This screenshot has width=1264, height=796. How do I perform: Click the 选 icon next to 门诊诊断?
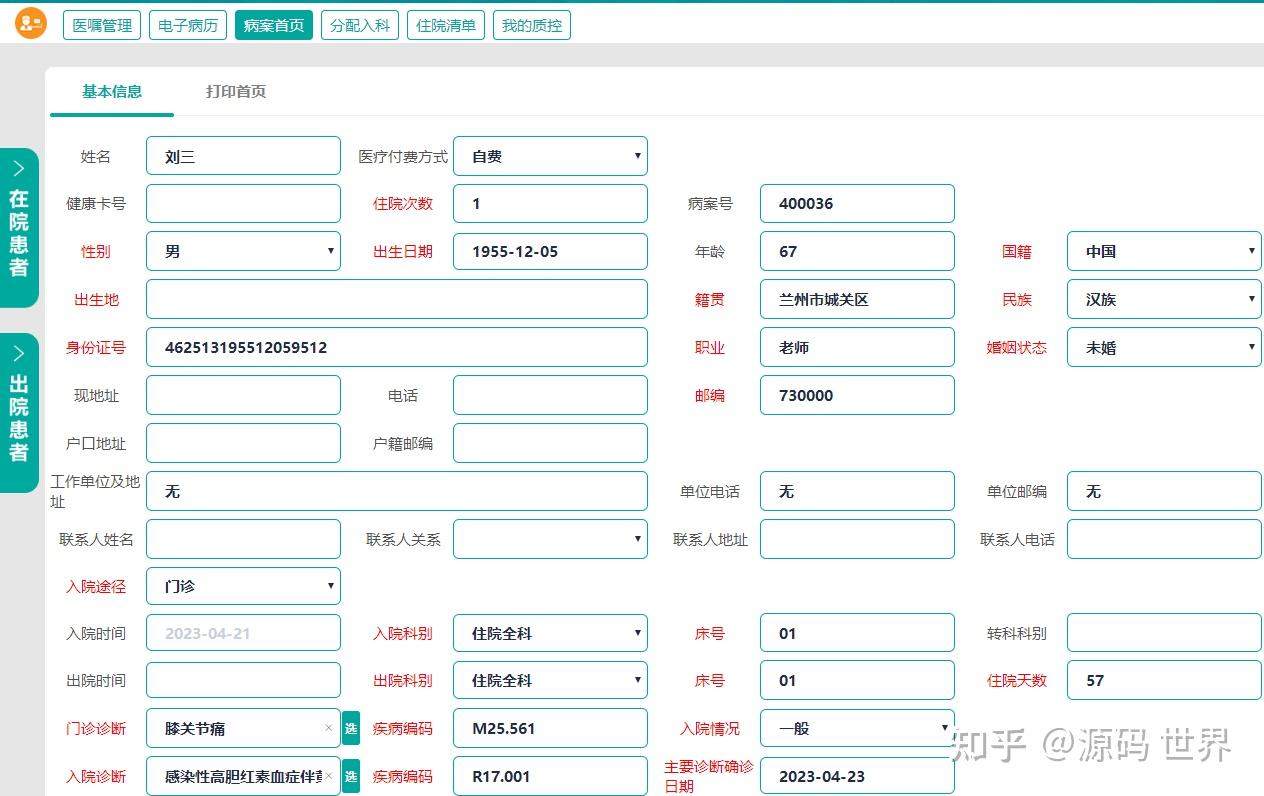351,730
